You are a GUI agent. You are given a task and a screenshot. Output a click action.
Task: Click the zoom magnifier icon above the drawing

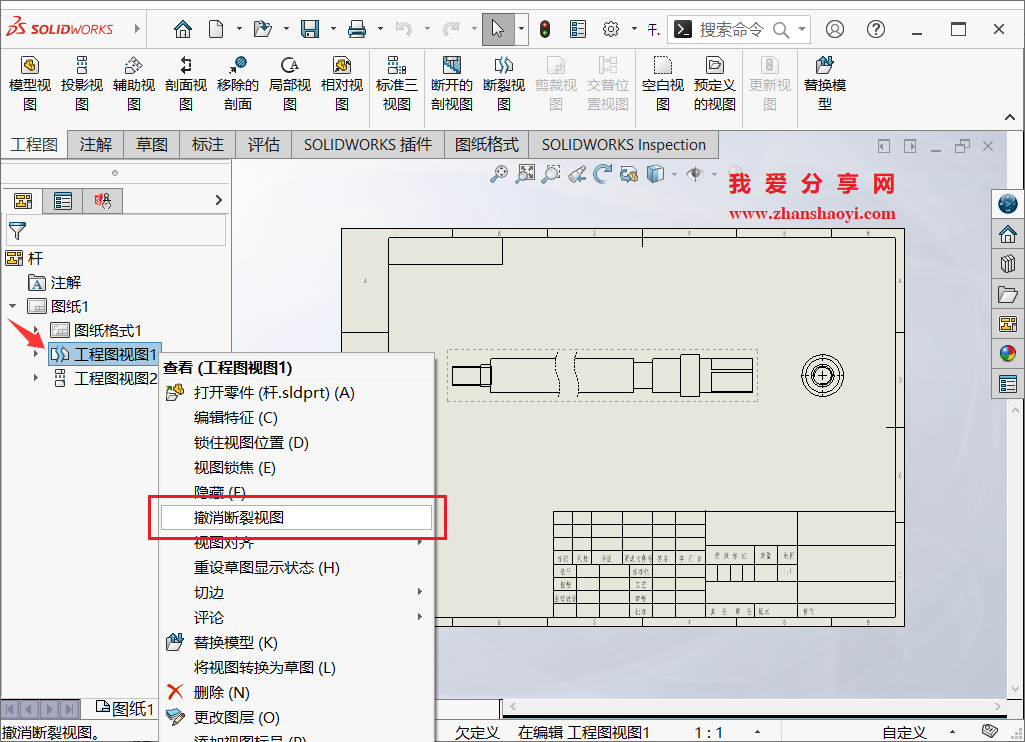(x=497, y=173)
